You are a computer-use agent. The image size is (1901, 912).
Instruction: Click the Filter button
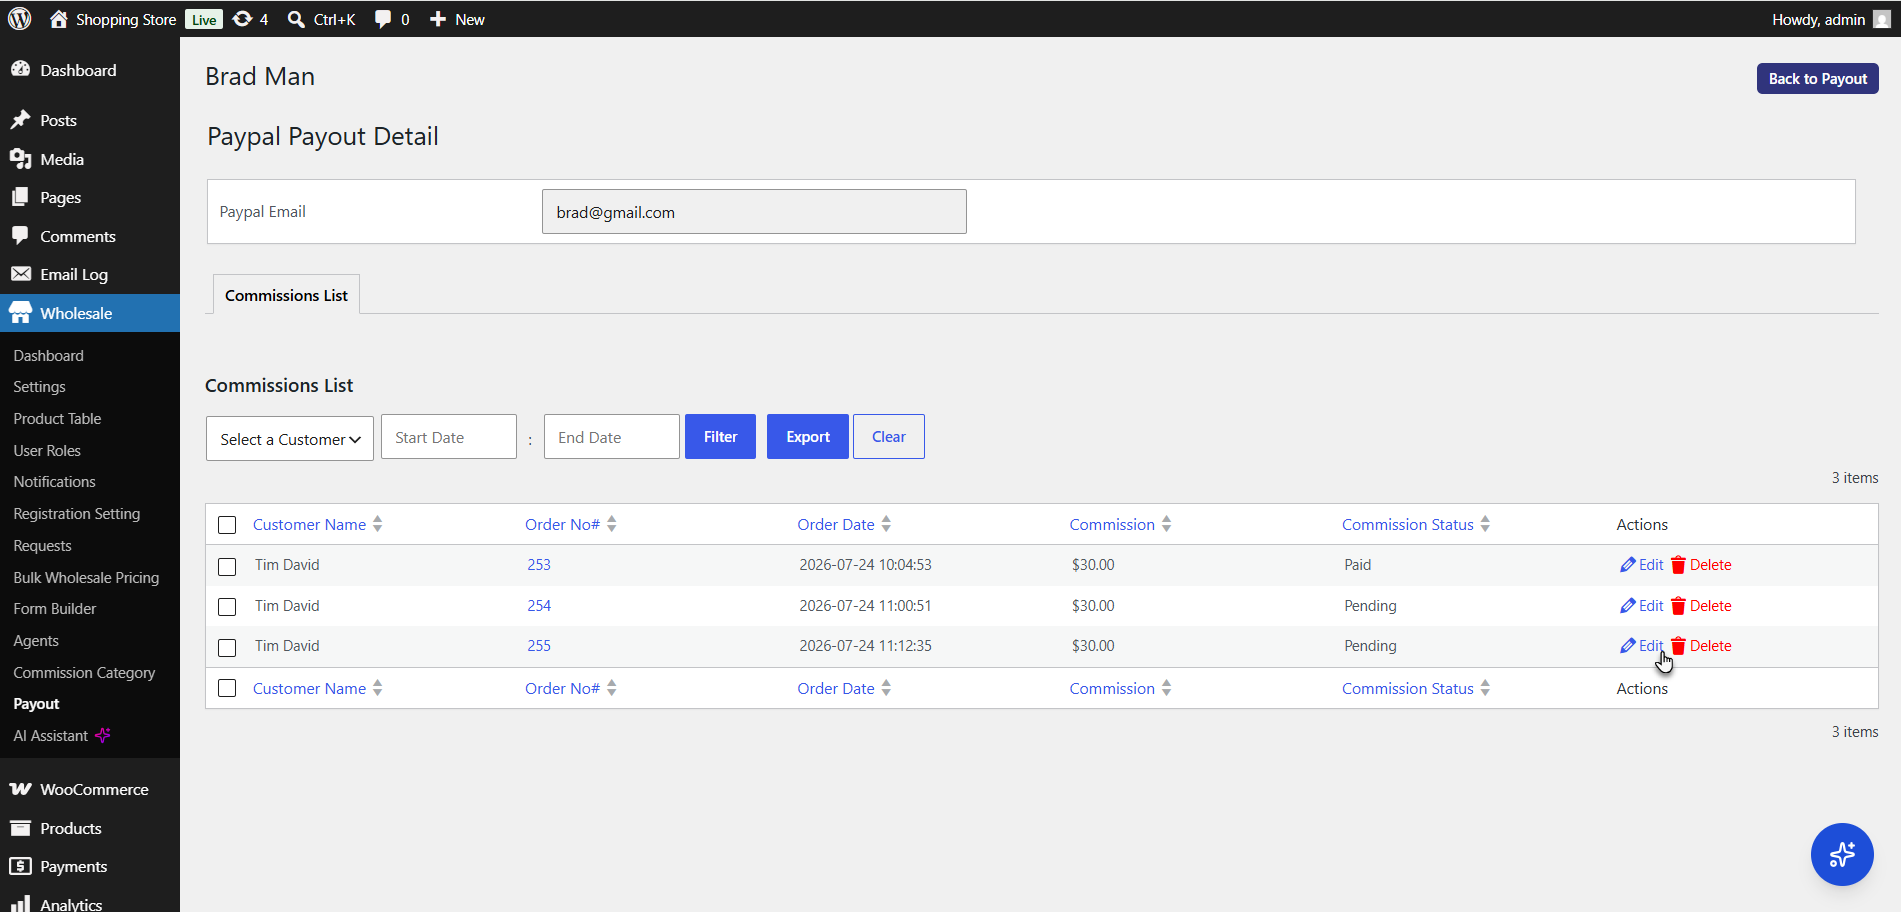(720, 437)
